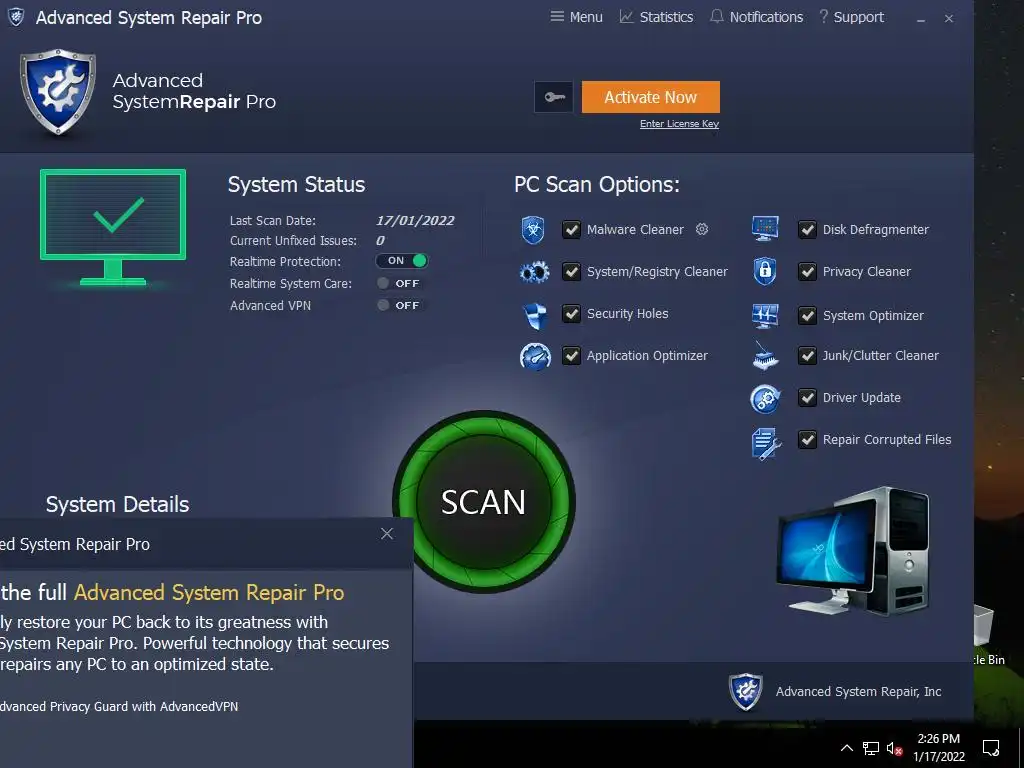Click the small shield icon in title bar
1024x768 pixels.
point(16,17)
